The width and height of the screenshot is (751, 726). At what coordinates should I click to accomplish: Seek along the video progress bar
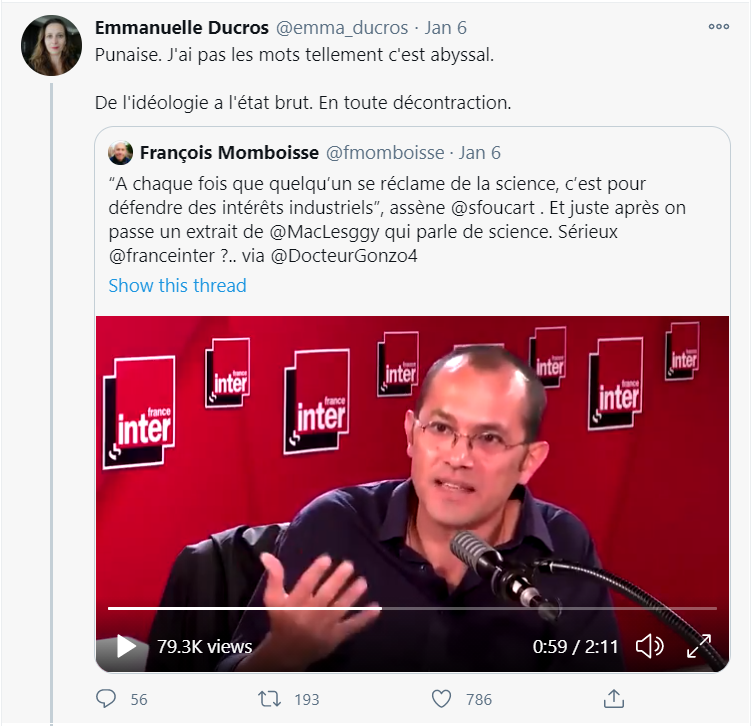pyautogui.click(x=412, y=608)
